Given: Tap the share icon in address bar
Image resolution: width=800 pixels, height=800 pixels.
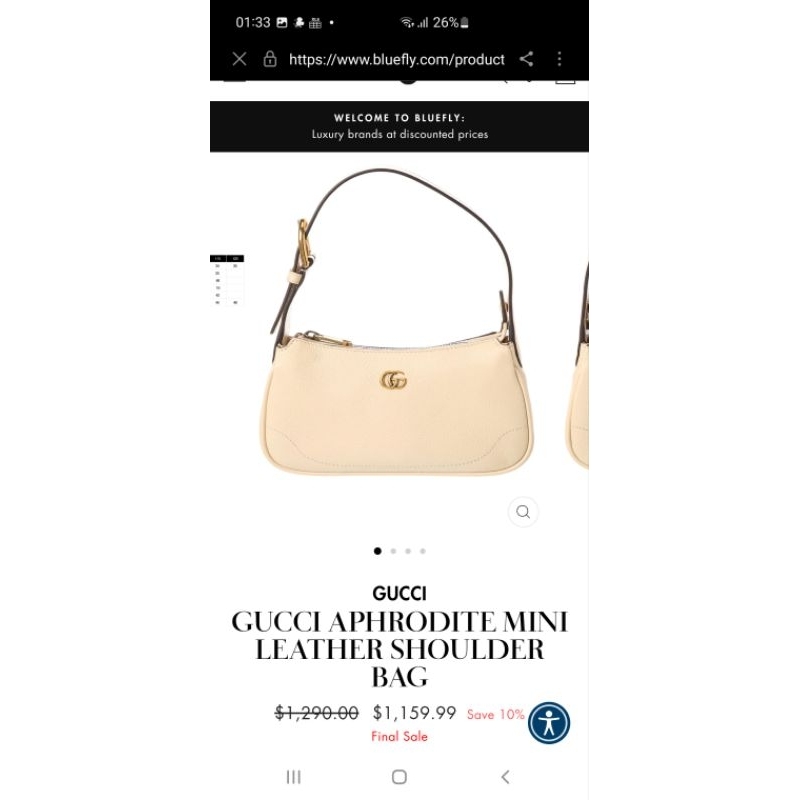Looking at the screenshot, I should pyautogui.click(x=527, y=59).
